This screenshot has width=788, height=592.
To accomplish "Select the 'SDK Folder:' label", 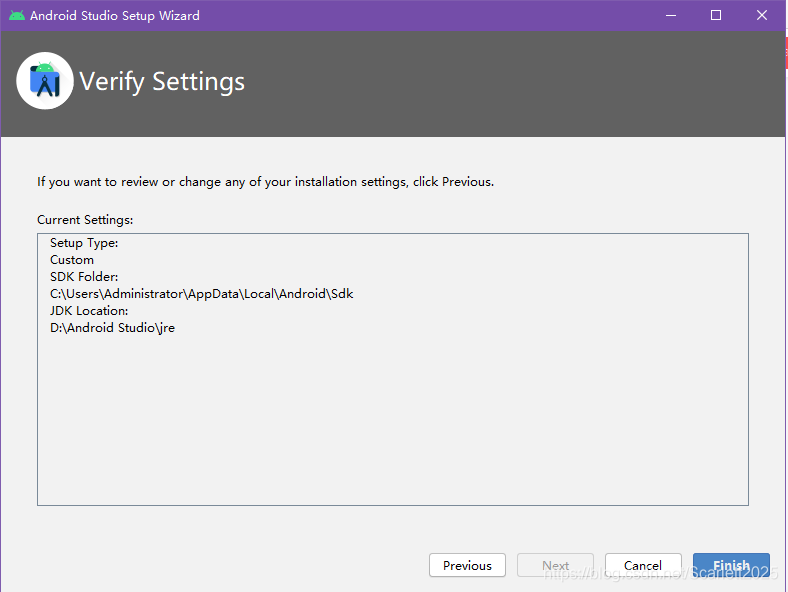I will [x=84, y=277].
